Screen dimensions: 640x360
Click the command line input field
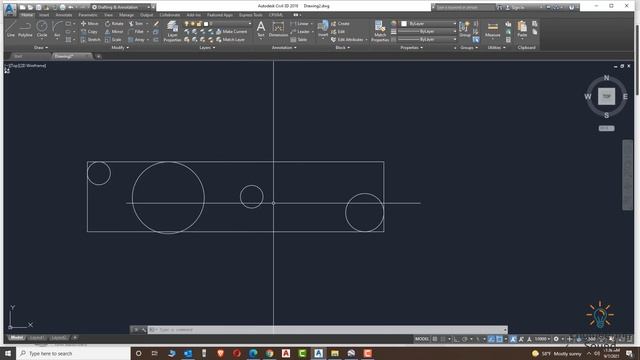[327, 330]
